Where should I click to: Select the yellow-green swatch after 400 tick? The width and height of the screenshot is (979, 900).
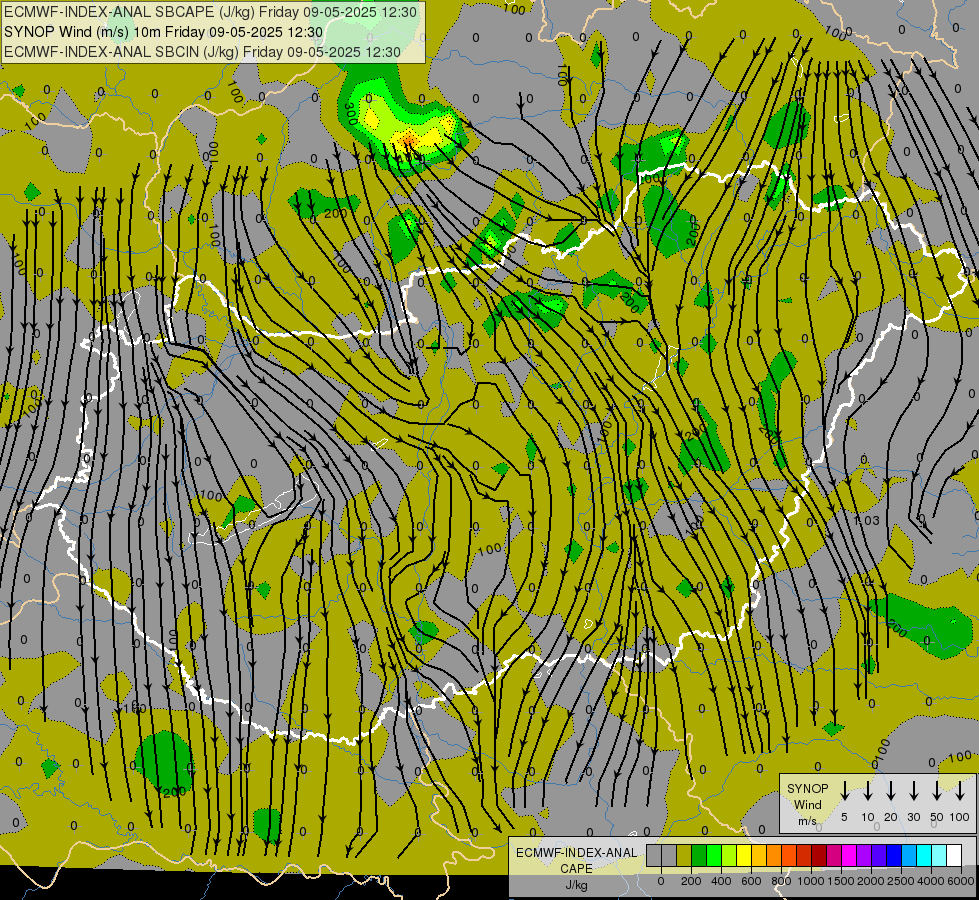point(729,855)
